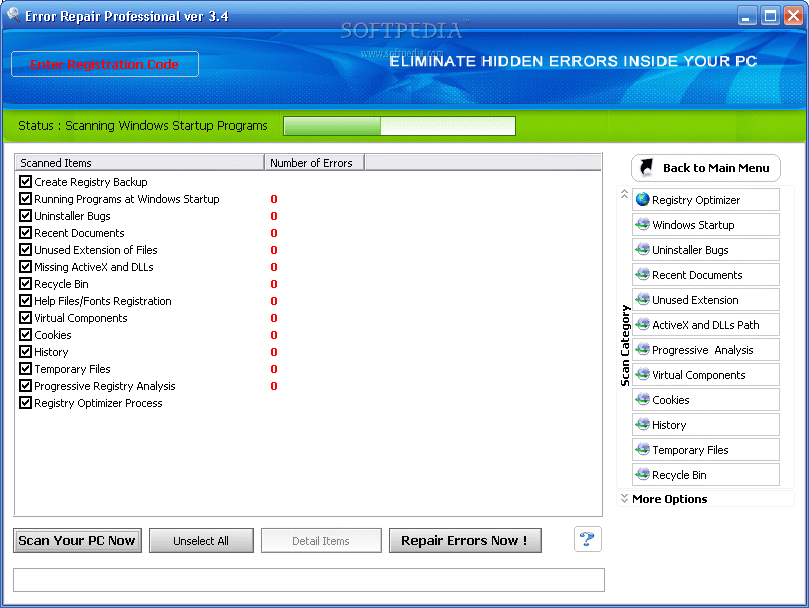Select Cookies in Scan Category panel
The width and height of the screenshot is (809, 608).
click(x=706, y=399)
